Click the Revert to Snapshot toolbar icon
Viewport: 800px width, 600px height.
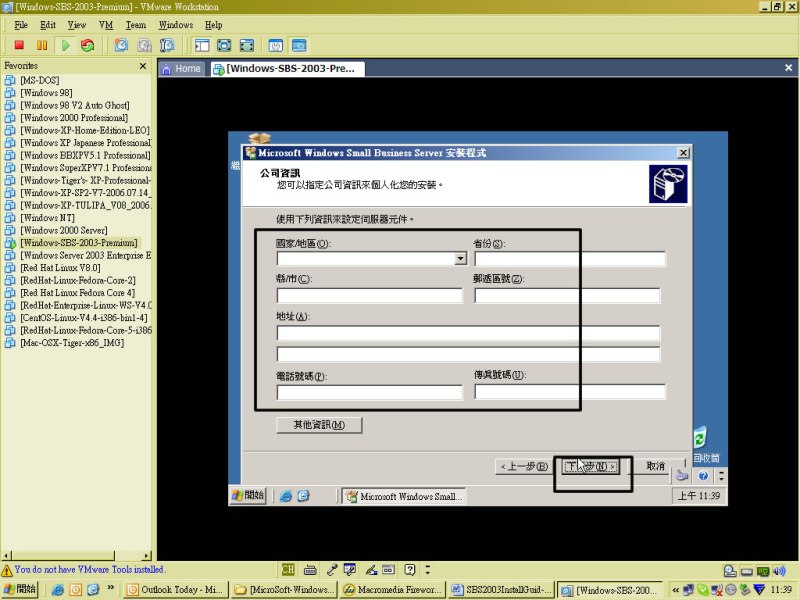[144, 45]
